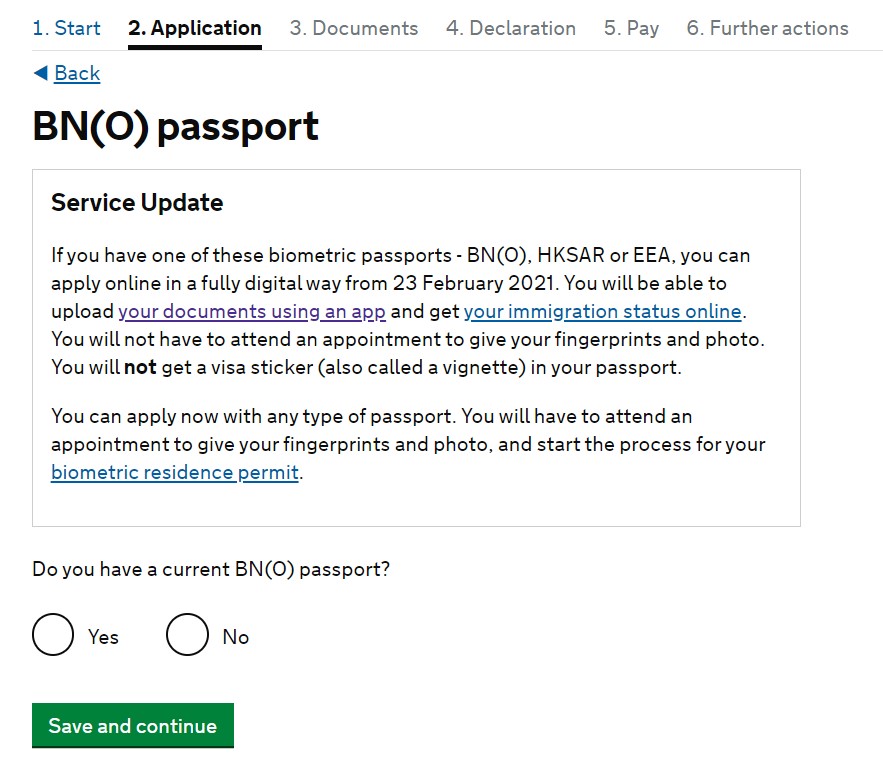Follow the 'Back' link text

pyautogui.click(x=77, y=73)
